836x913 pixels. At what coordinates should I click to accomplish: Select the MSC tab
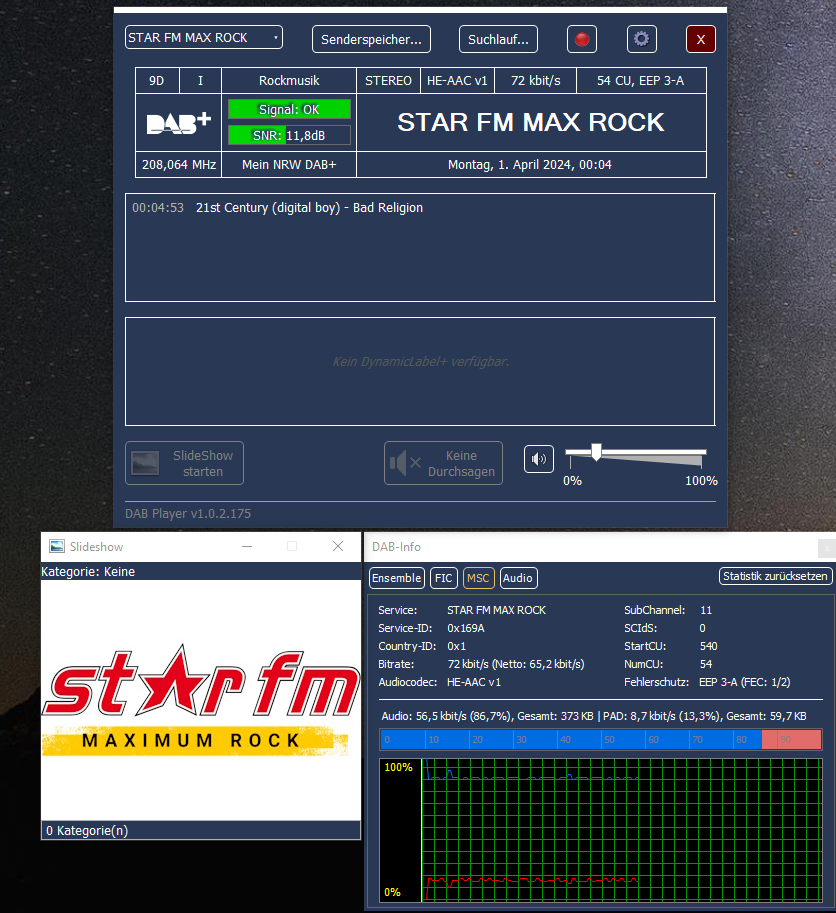478,578
